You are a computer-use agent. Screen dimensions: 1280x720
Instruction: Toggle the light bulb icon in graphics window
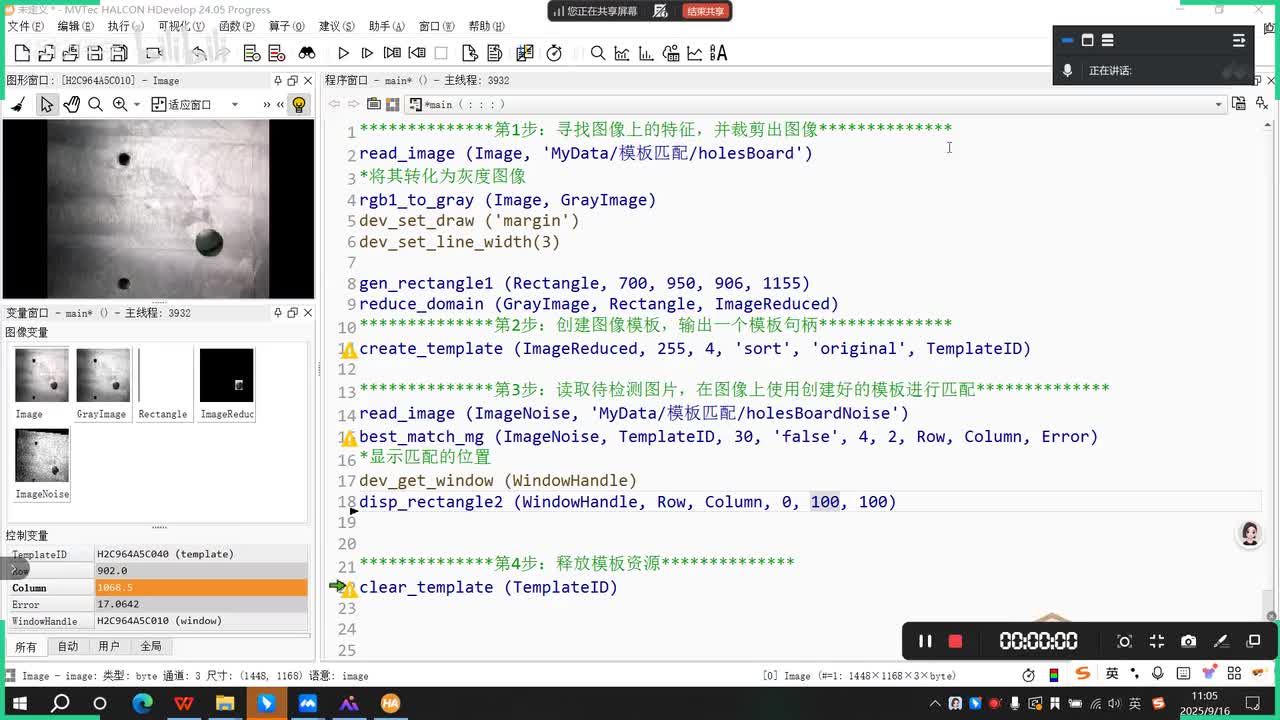(298, 104)
